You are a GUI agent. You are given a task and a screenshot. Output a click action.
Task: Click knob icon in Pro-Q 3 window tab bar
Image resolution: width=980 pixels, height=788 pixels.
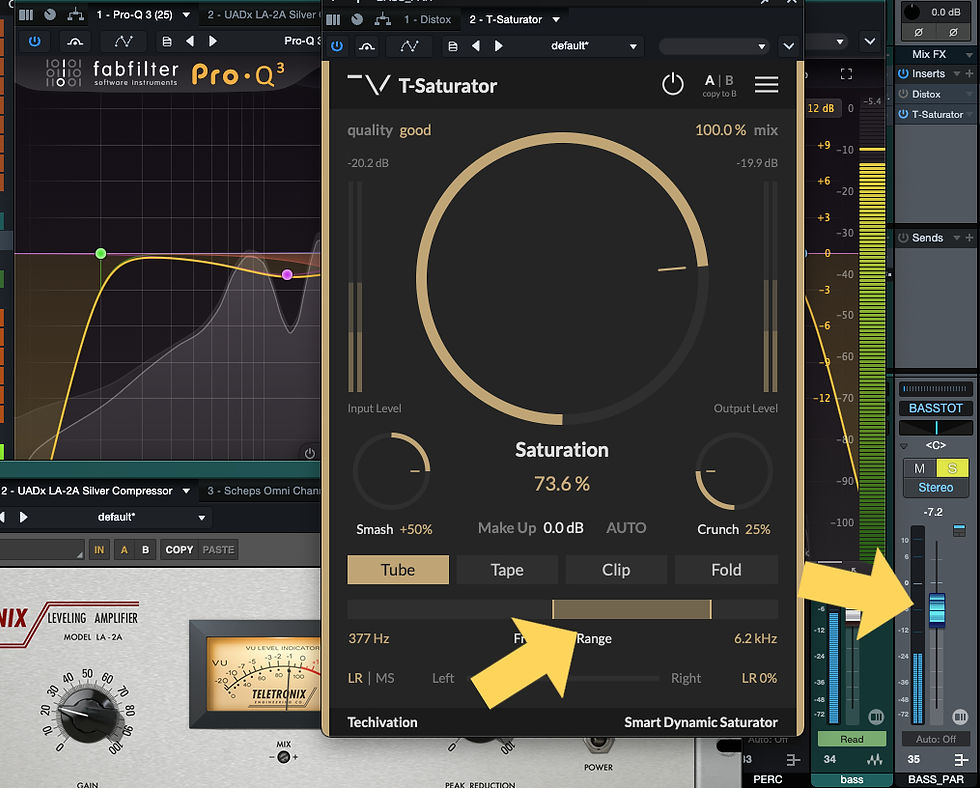(x=50, y=14)
